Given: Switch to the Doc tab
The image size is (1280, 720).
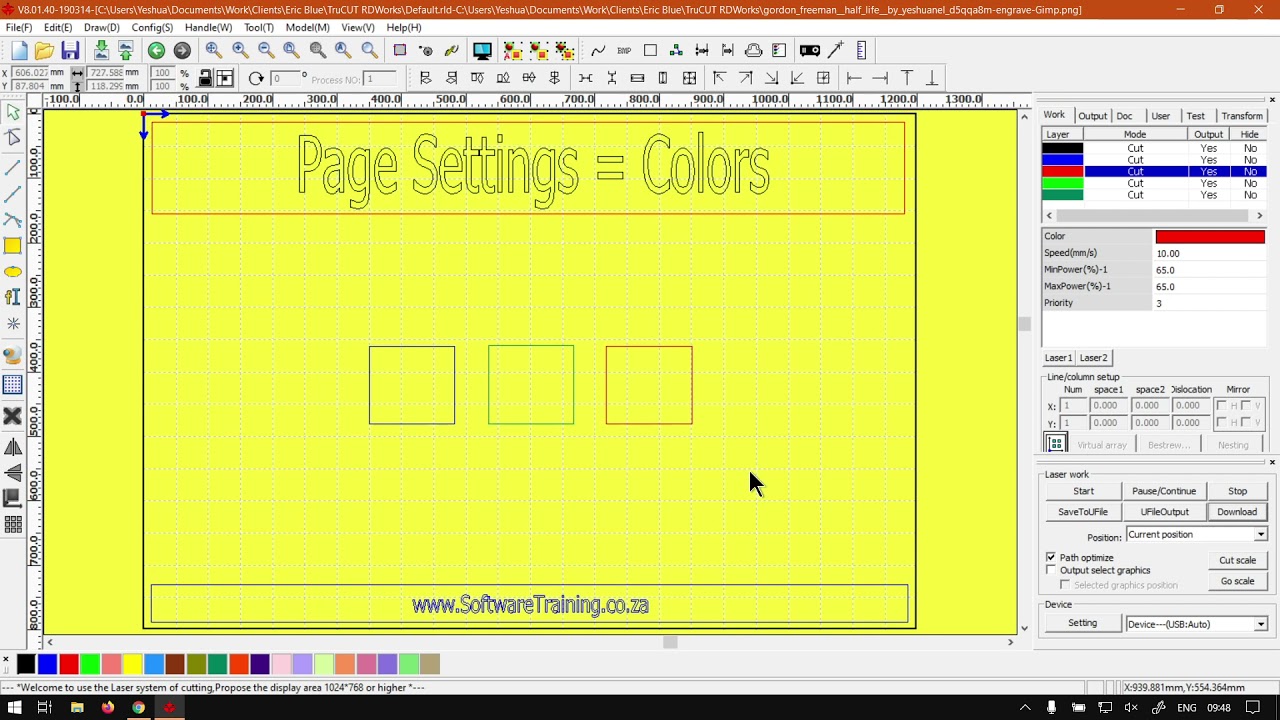Looking at the screenshot, I should [1124, 116].
